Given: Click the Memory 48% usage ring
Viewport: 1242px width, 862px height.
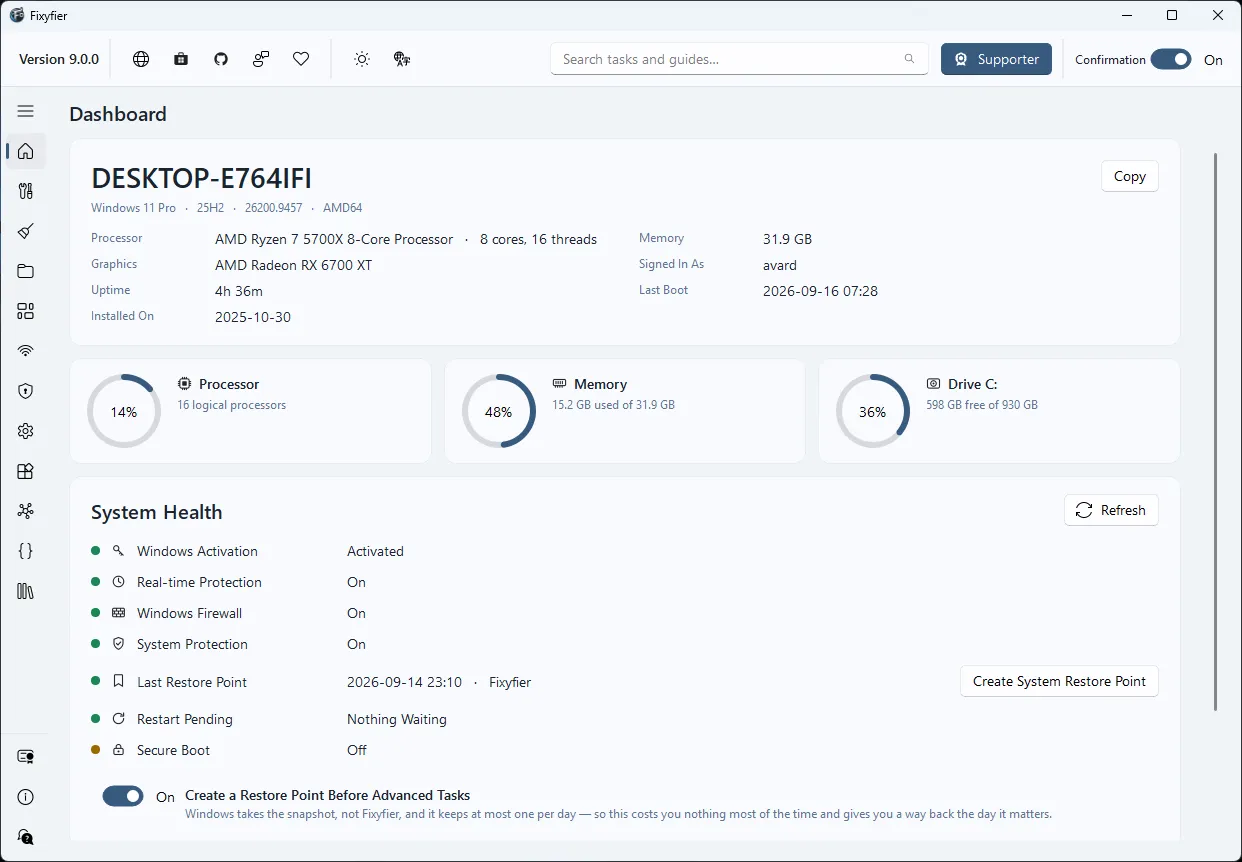Looking at the screenshot, I should [498, 411].
